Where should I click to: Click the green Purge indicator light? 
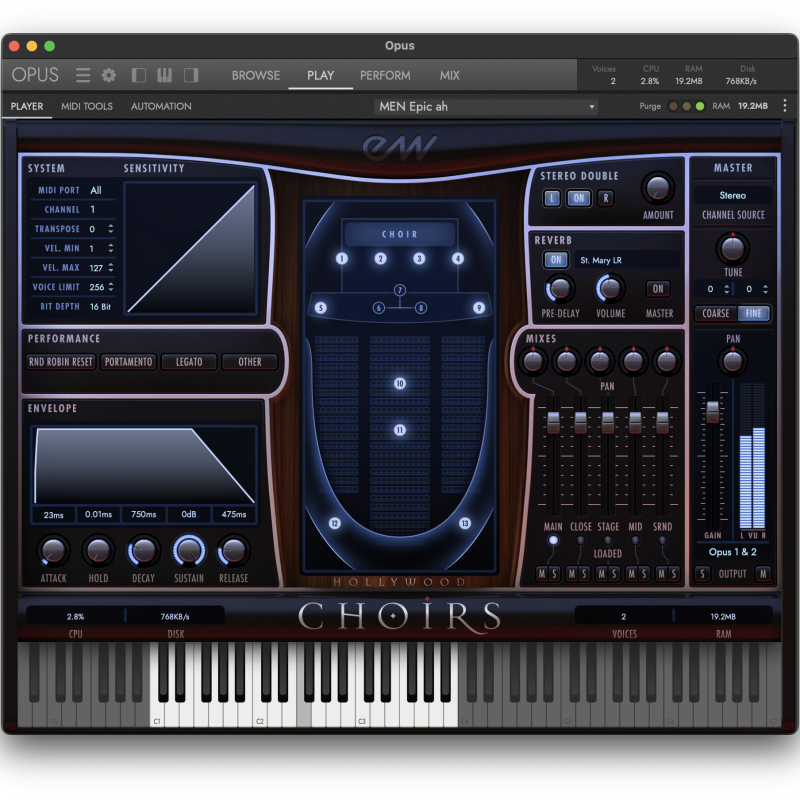[x=700, y=106]
